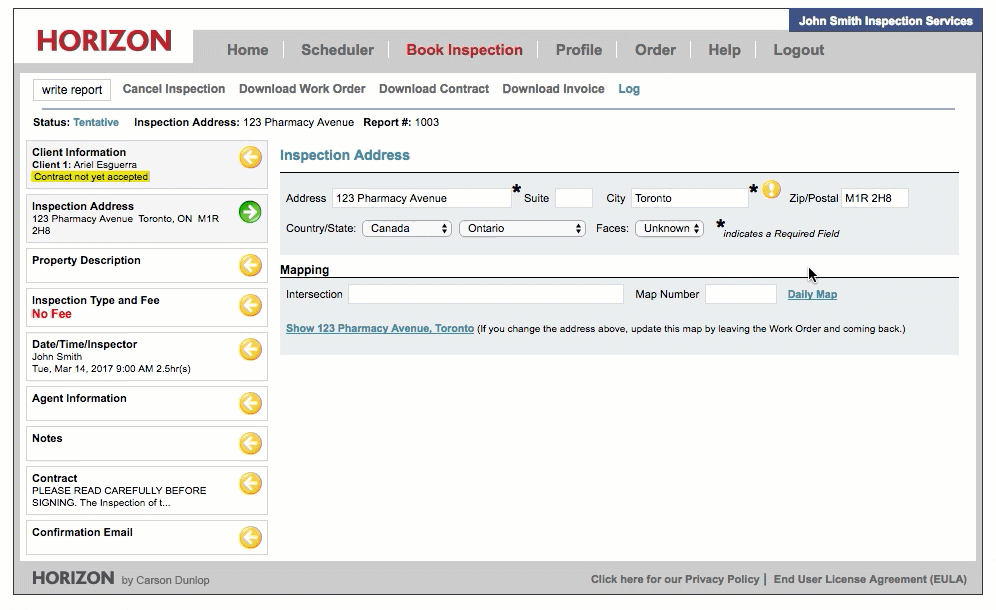Click the arrow icon for Confirmation Email
The width and height of the screenshot is (996, 610).
coord(250,537)
